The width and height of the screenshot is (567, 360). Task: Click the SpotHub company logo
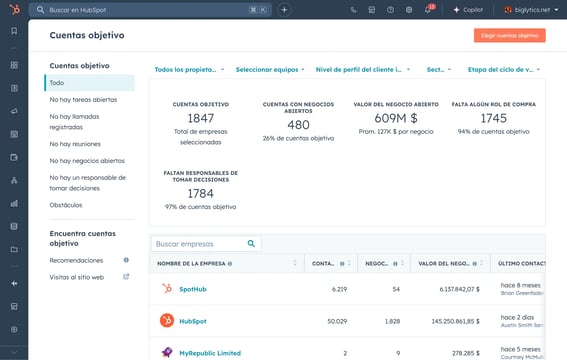167,288
